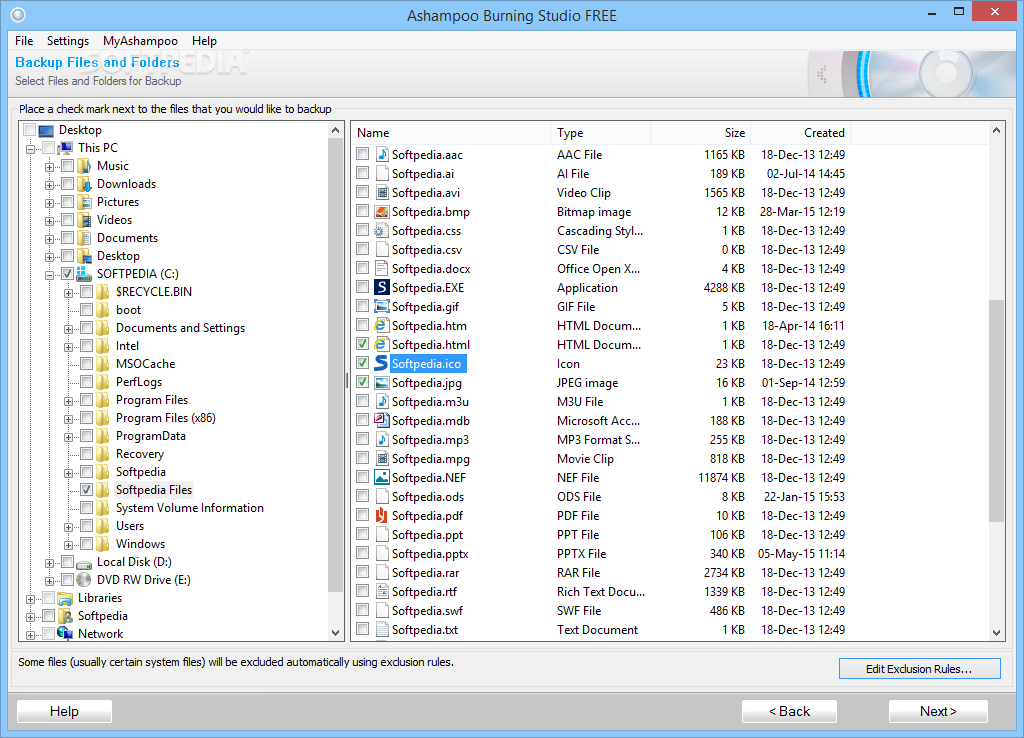
Task: Open the Help menu in menu bar
Action: 204,40
